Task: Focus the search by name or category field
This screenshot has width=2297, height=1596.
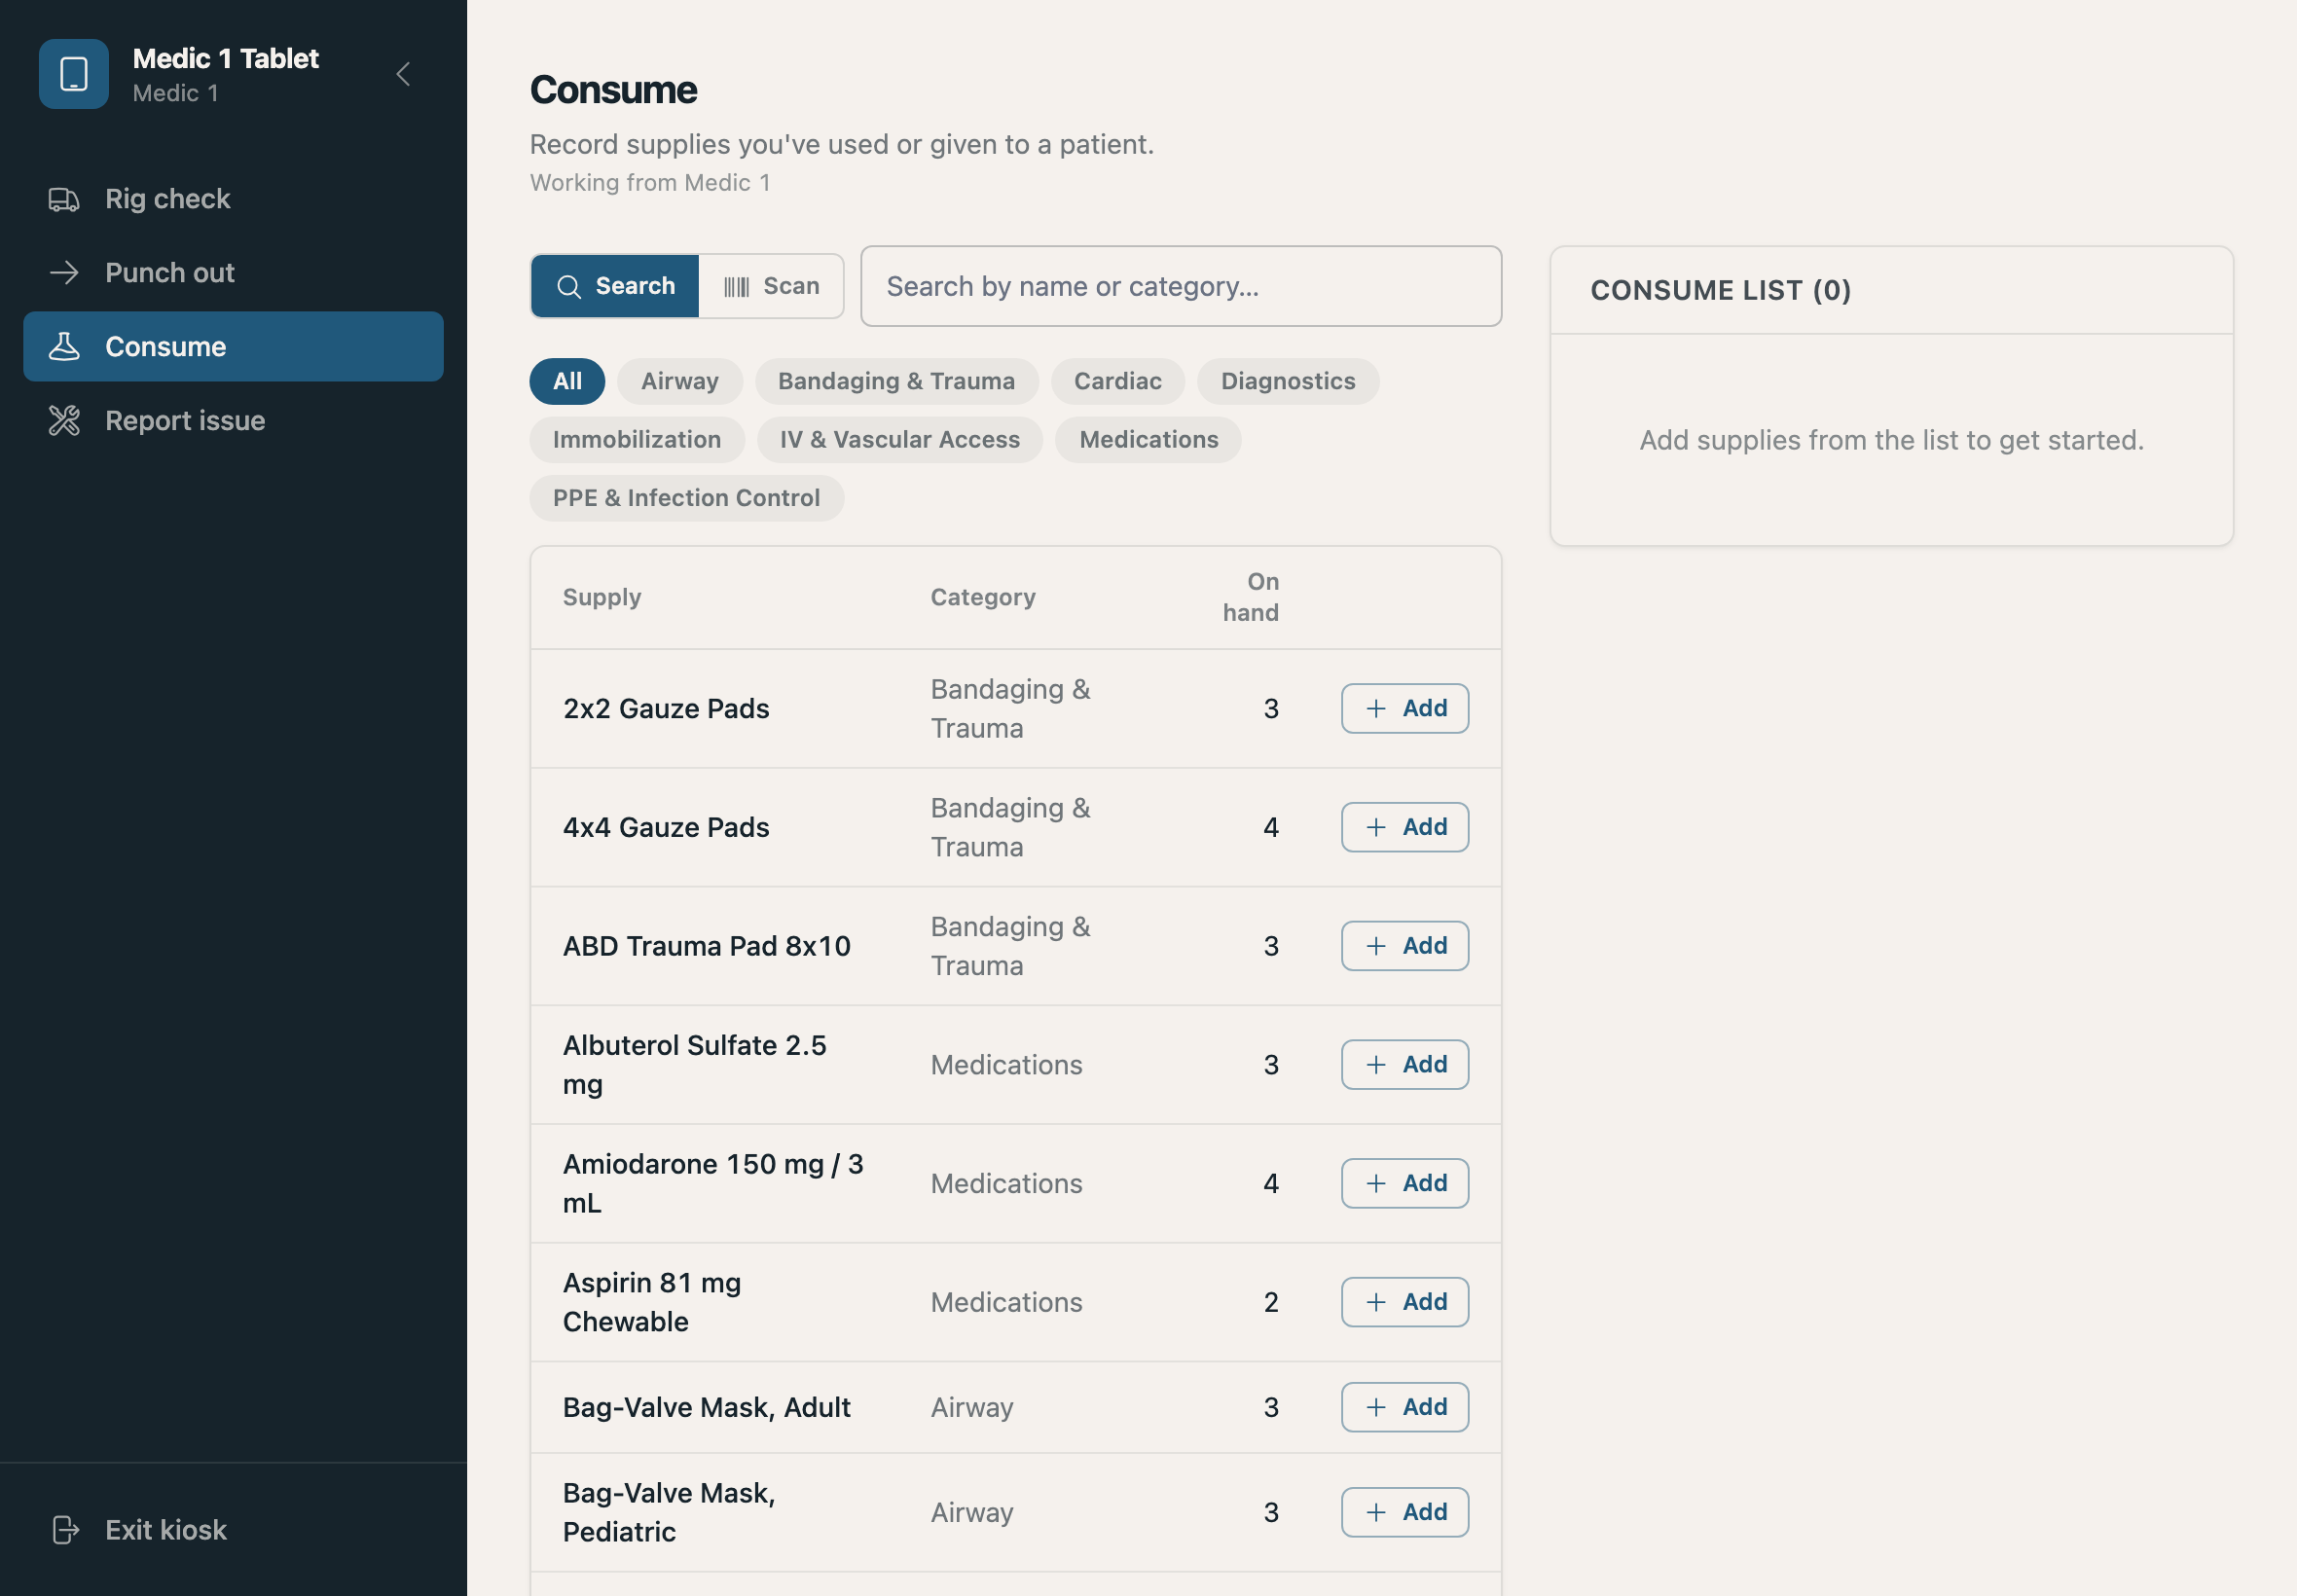Action: (x=1181, y=287)
